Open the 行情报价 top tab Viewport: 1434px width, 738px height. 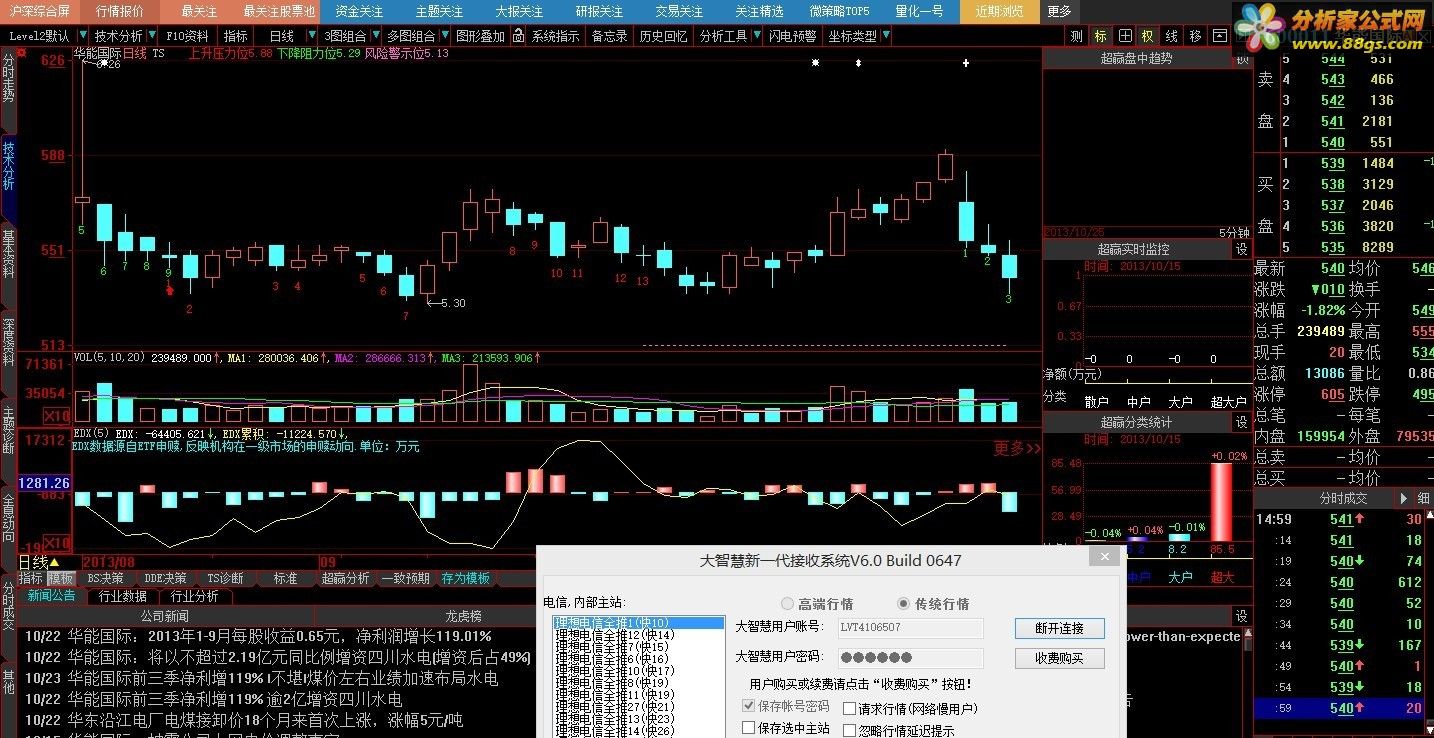pyautogui.click(x=119, y=11)
